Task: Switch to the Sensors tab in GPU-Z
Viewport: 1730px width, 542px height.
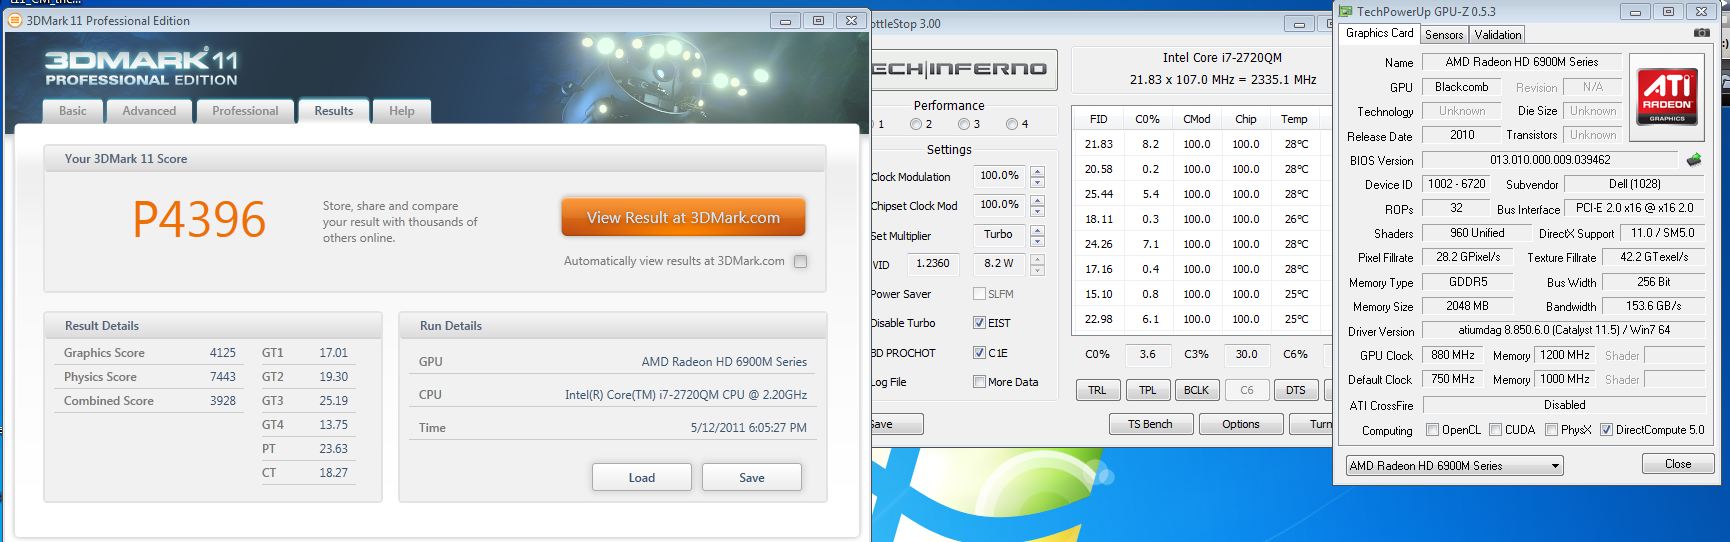Action: tap(1444, 35)
